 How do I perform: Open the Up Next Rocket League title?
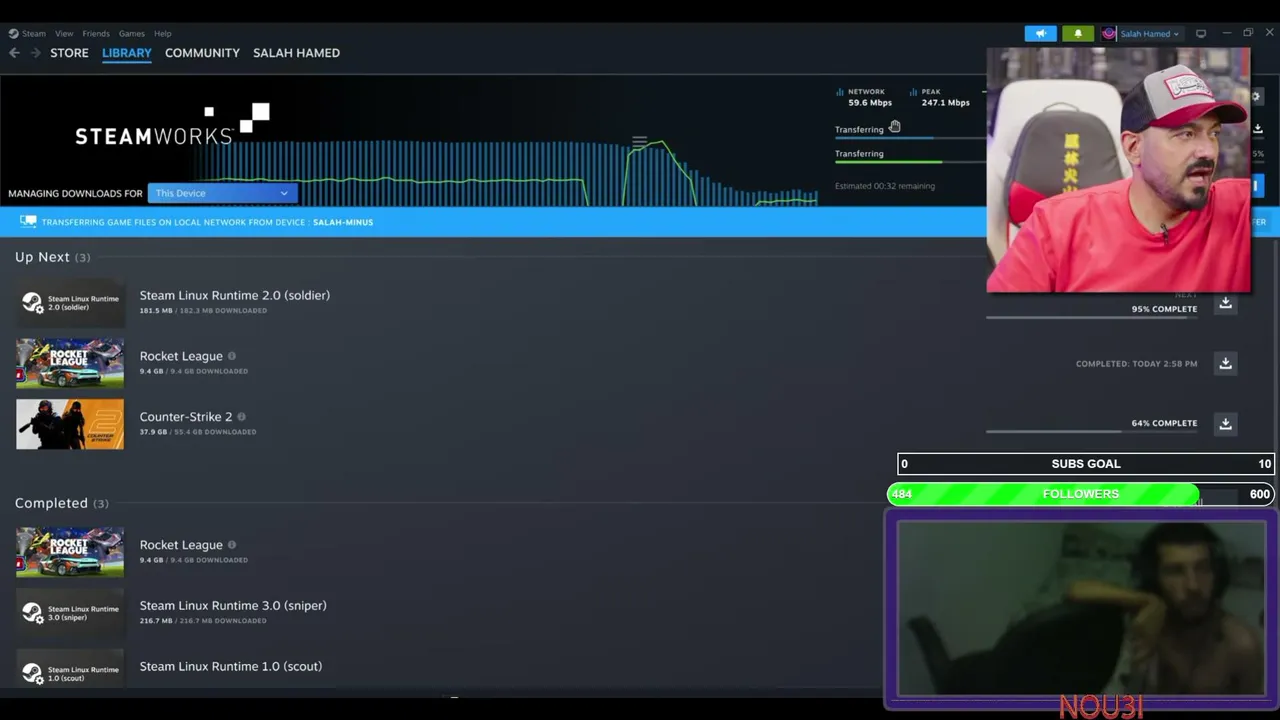181,356
